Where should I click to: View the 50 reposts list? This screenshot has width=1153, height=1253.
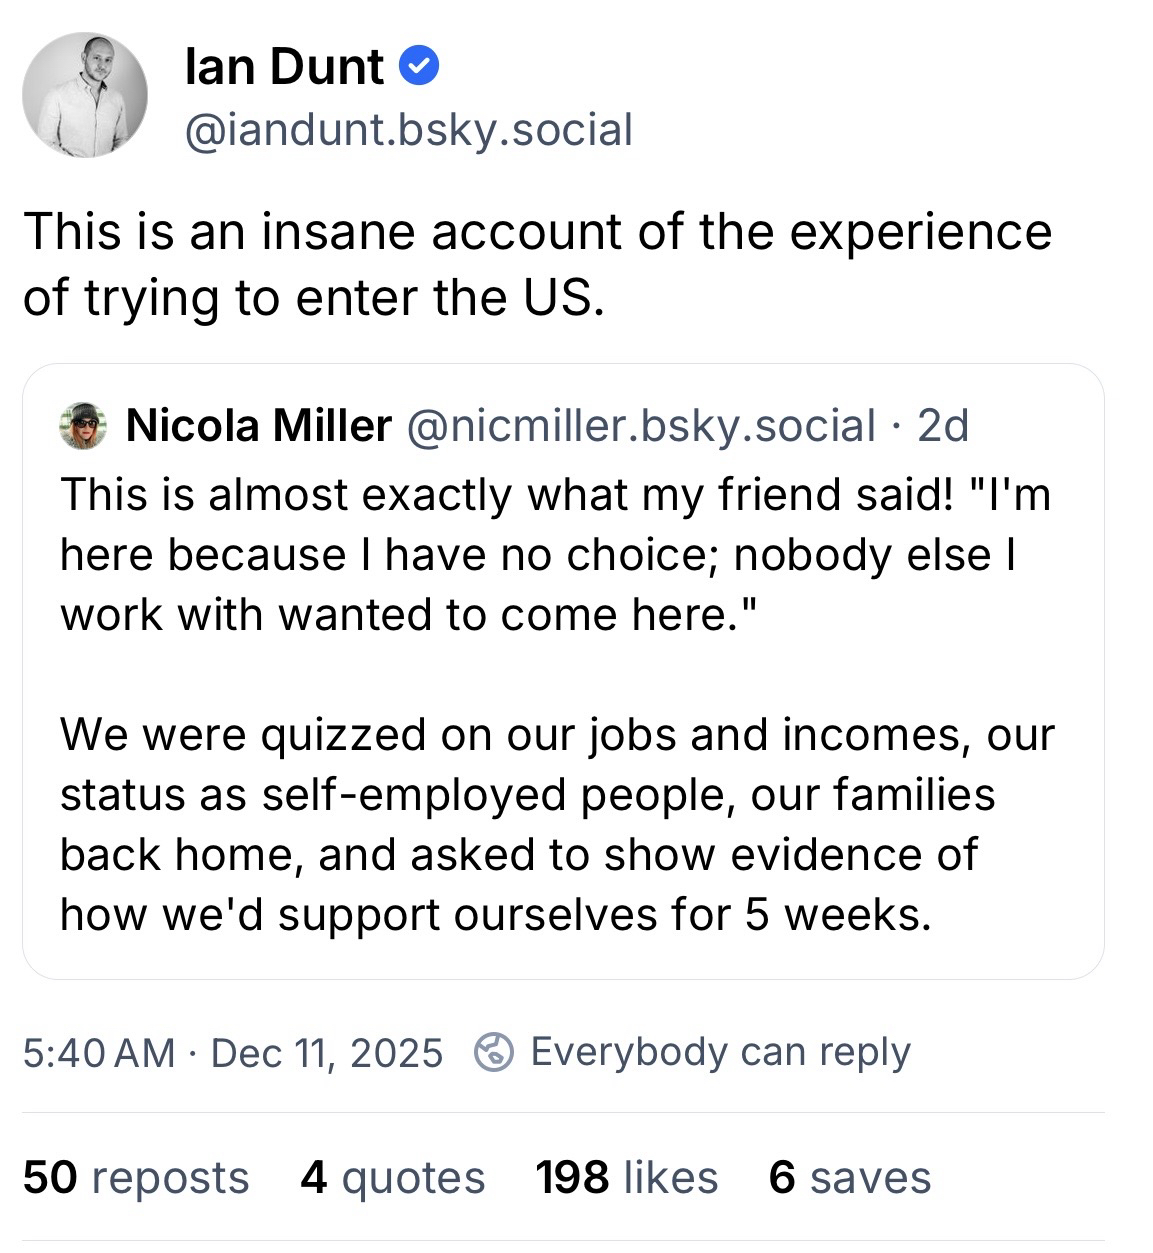[136, 1177]
